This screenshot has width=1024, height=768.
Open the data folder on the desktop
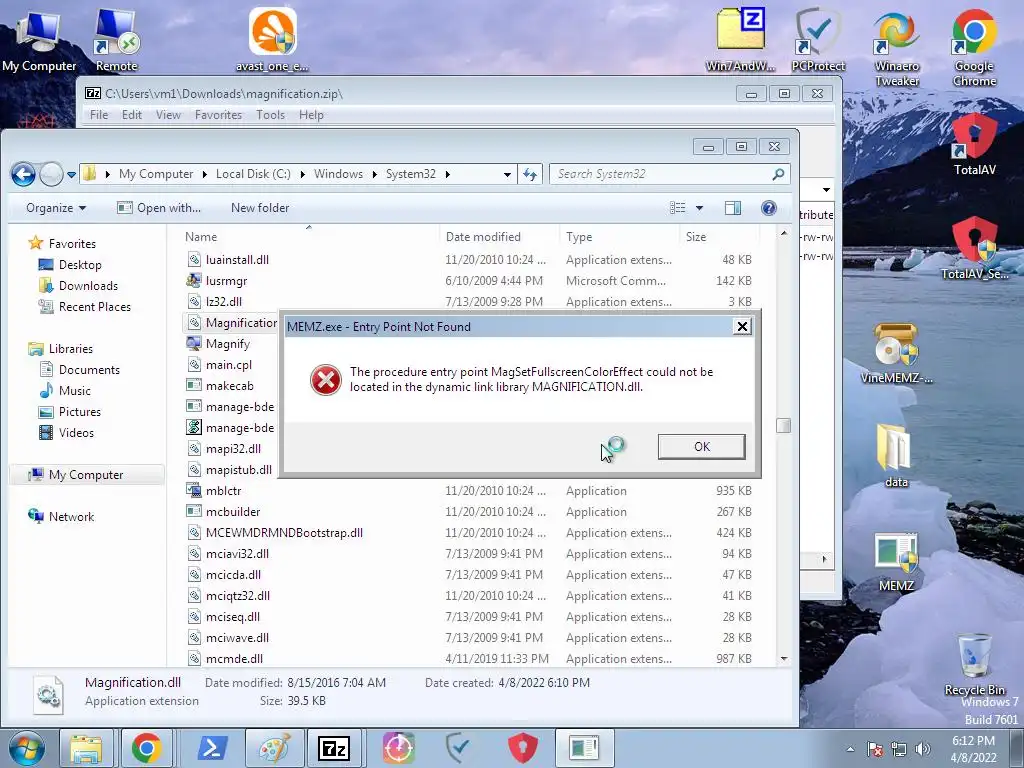tap(896, 456)
